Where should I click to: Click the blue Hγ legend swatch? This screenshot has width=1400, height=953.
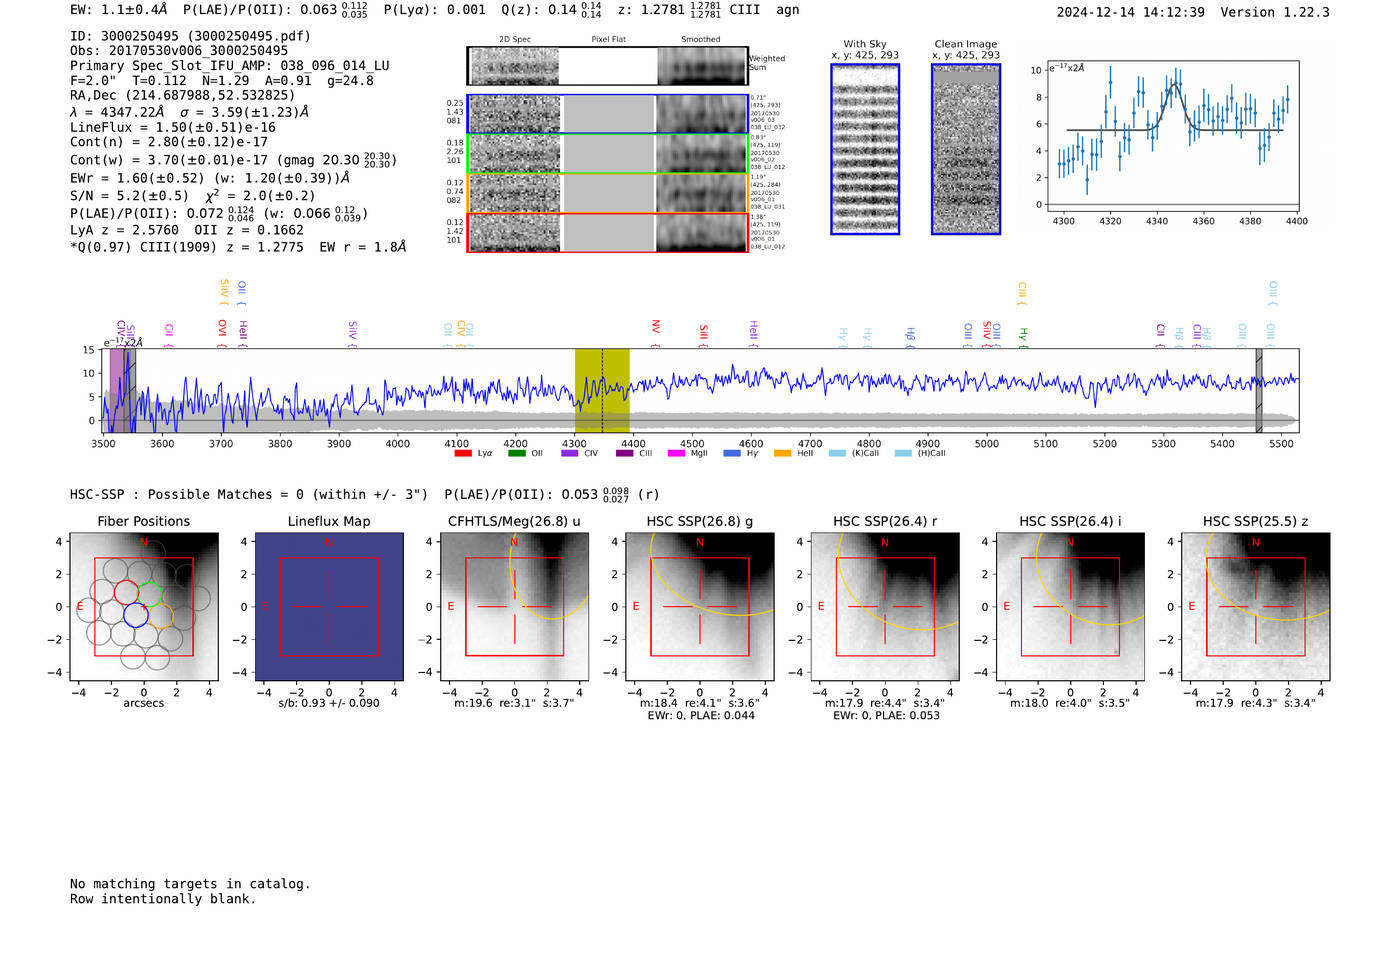732,453
